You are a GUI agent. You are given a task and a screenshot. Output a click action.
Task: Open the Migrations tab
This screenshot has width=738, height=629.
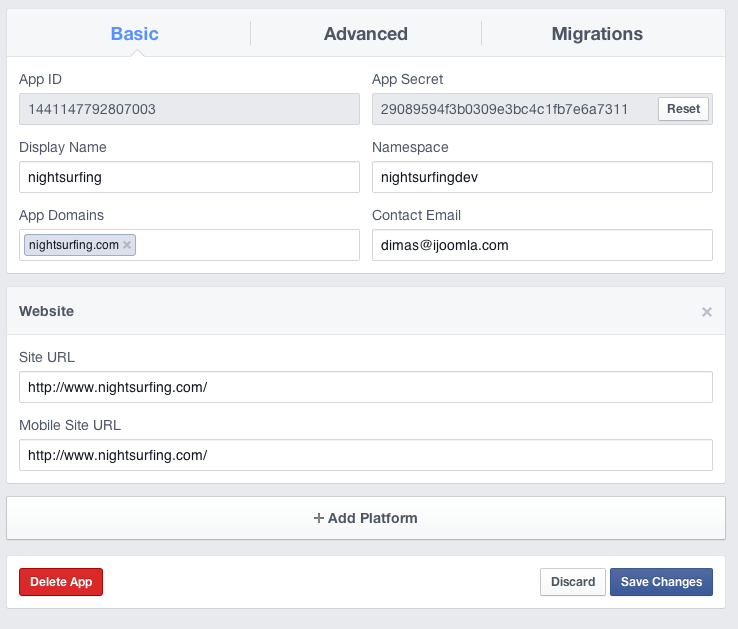click(x=597, y=34)
